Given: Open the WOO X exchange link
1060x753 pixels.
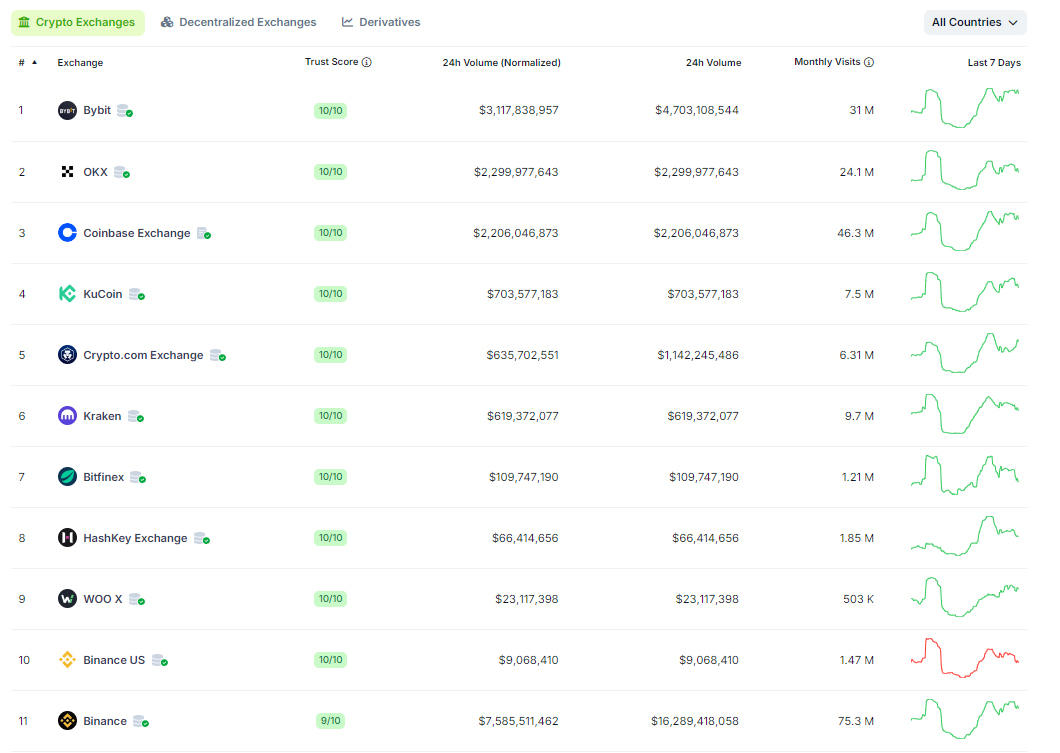Looking at the screenshot, I should pyautogui.click(x=103, y=599).
